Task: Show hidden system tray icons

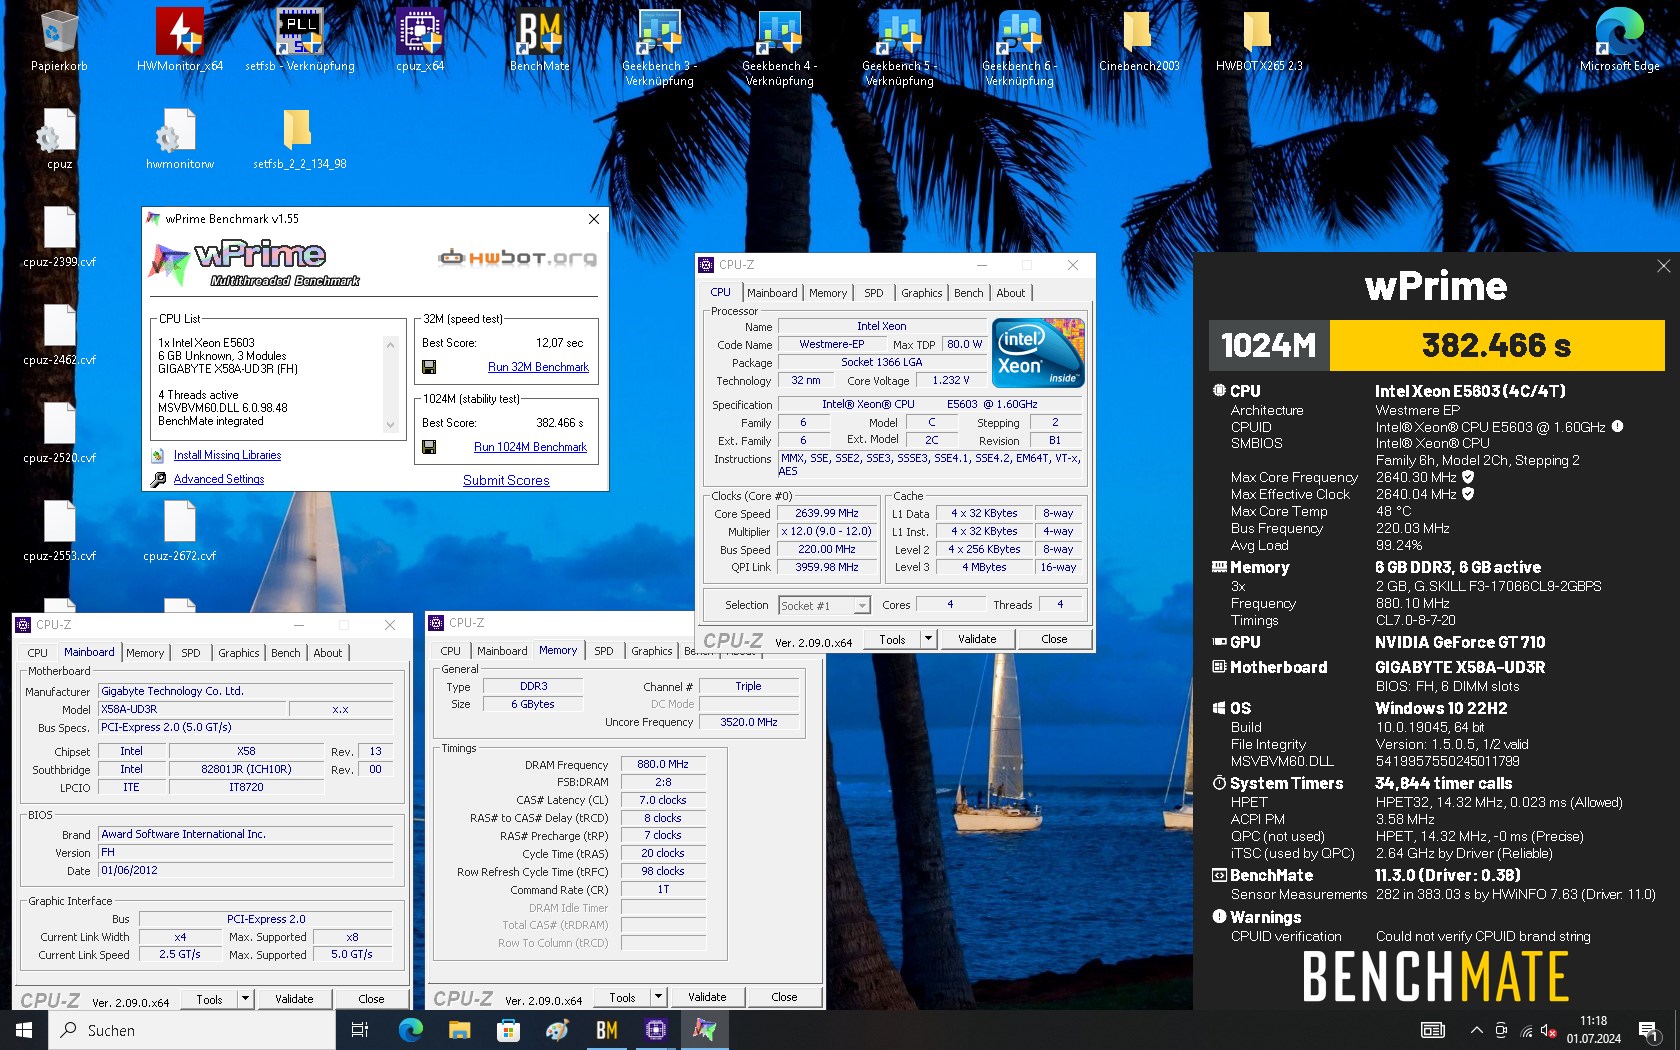Action: tap(1476, 1030)
